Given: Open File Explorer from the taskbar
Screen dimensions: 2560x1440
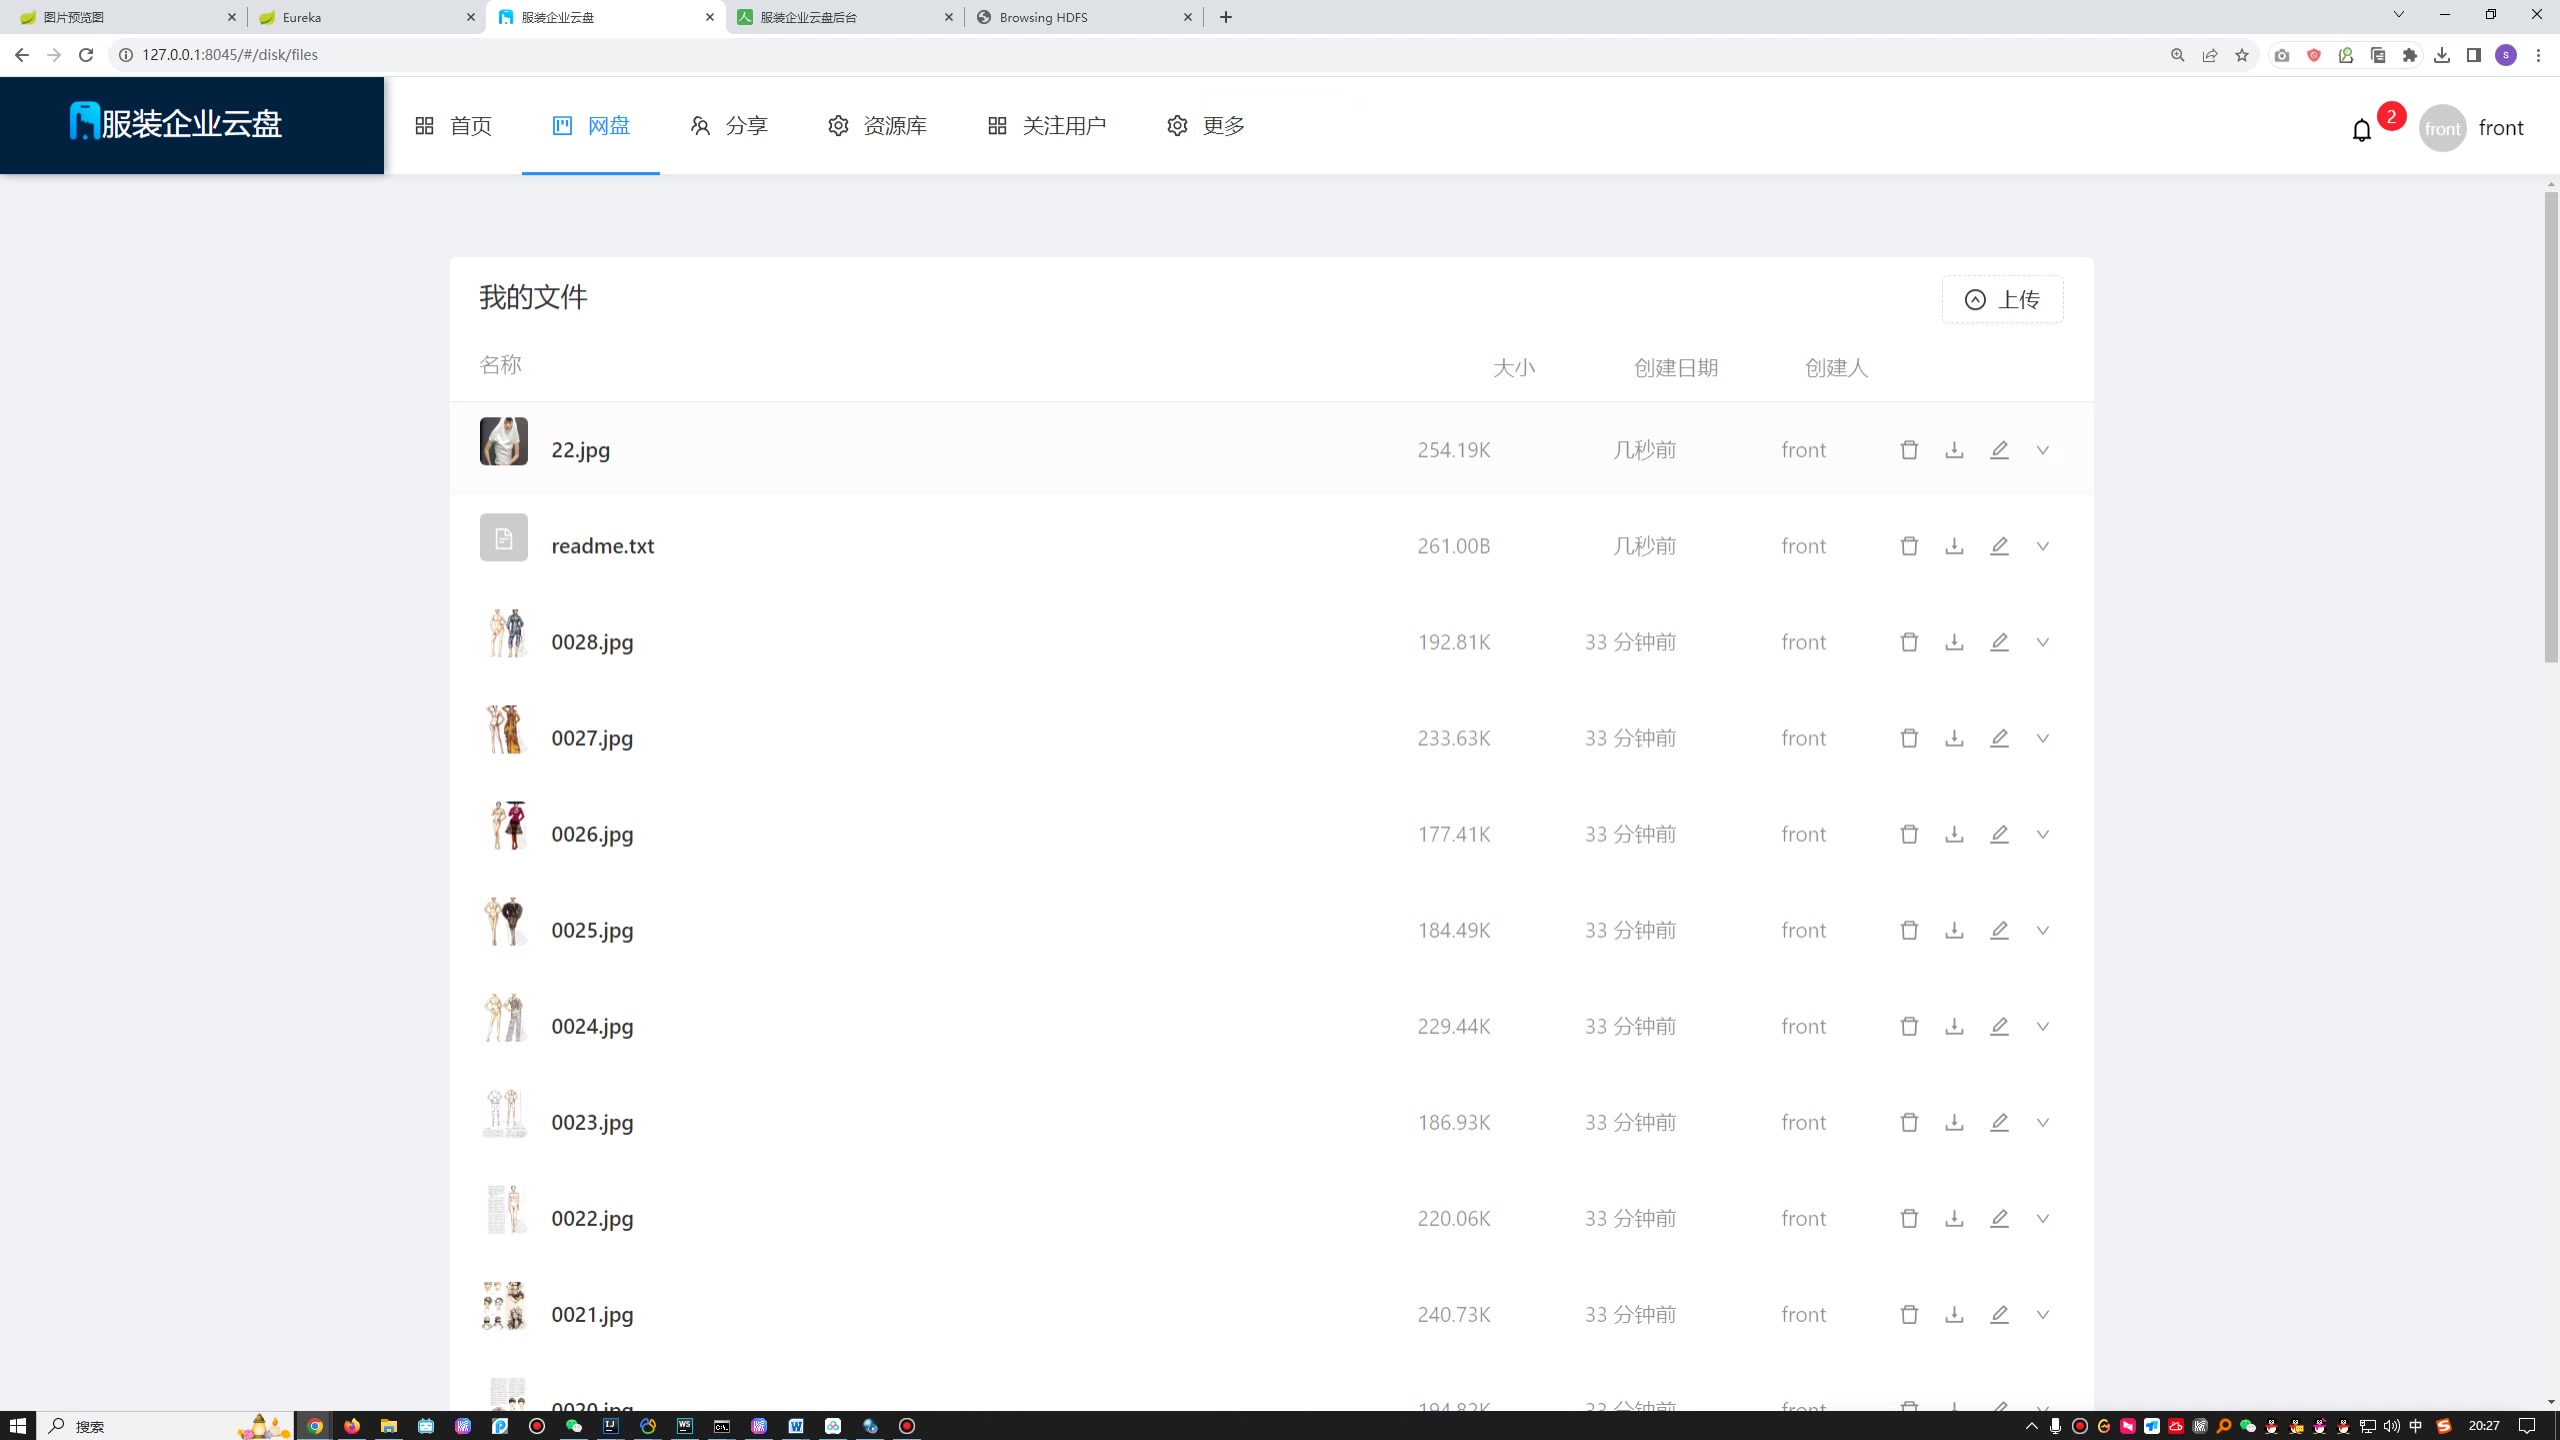Looking at the screenshot, I should 389,1426.
